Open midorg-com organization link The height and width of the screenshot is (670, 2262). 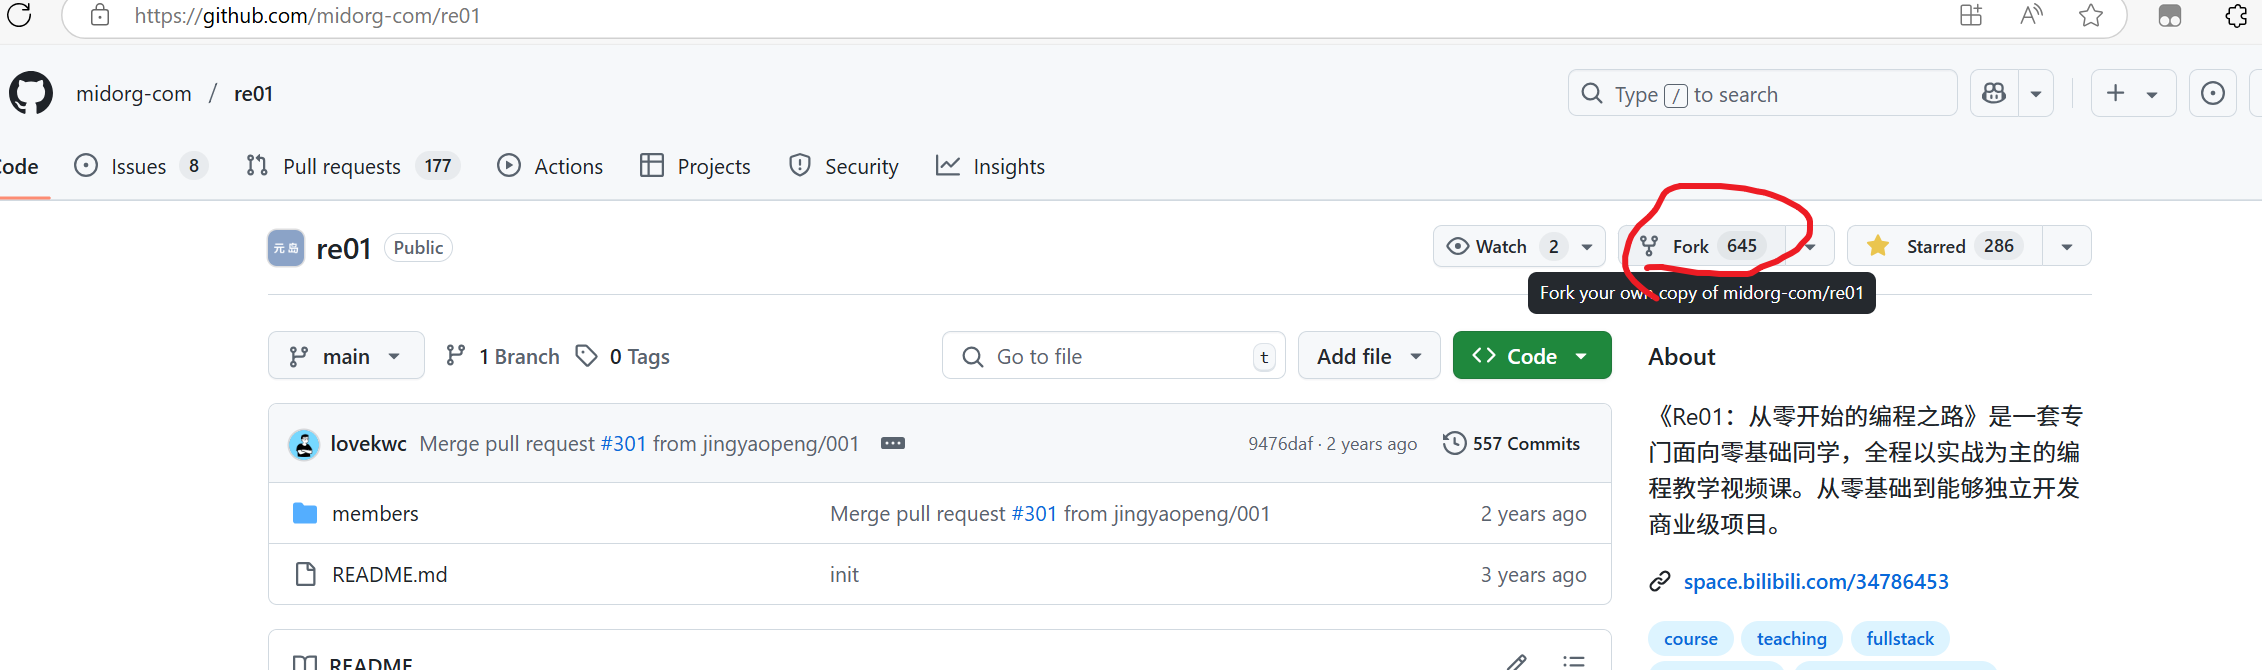pos(134,93)
